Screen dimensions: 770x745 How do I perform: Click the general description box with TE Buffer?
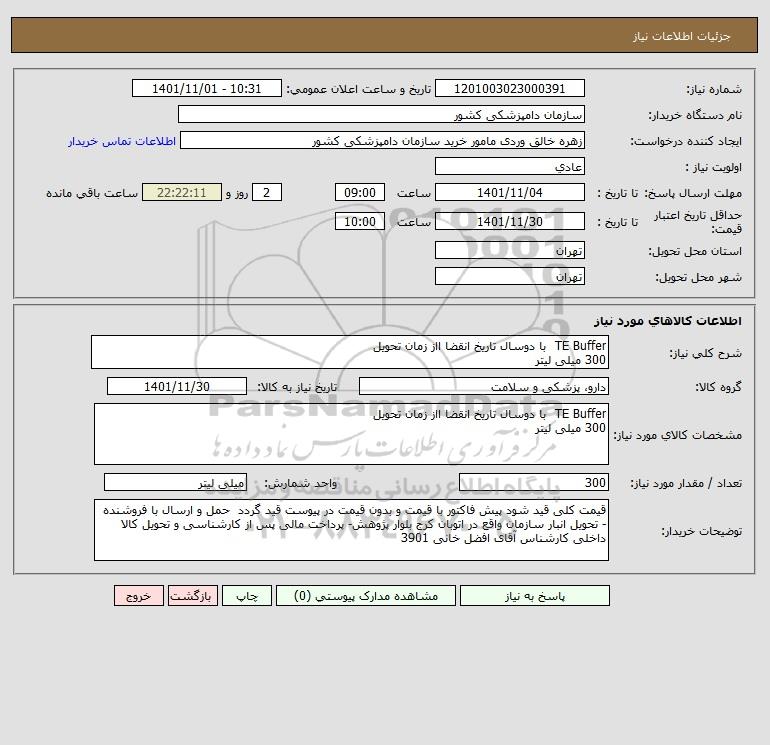(x=350, y=352)
